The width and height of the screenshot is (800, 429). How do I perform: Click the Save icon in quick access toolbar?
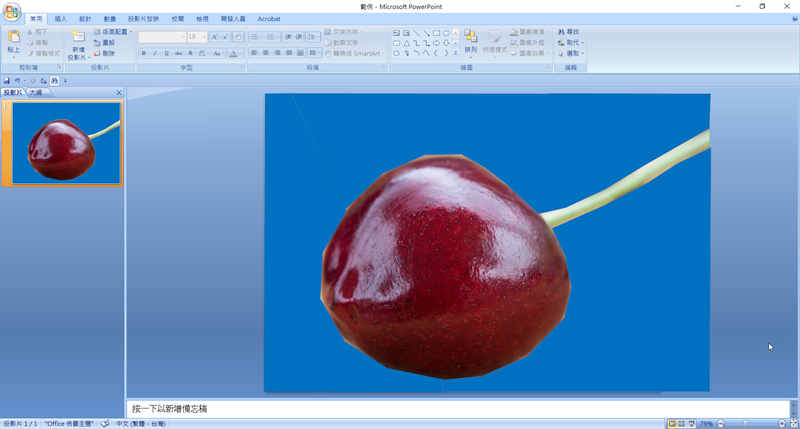7,80
